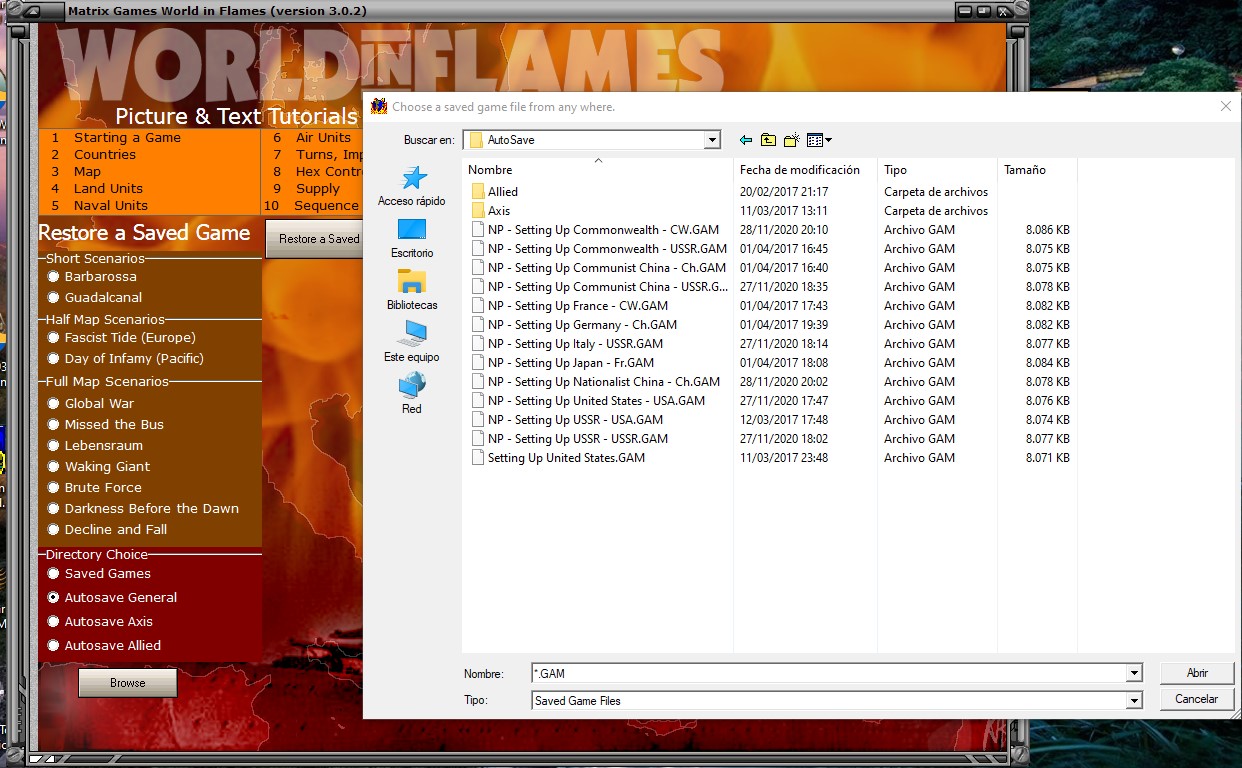Click file icon of Setting Up United States.GAM
Image resolution: width=1242 pixels, height=768 pixels.
click(x=478, y=458)
